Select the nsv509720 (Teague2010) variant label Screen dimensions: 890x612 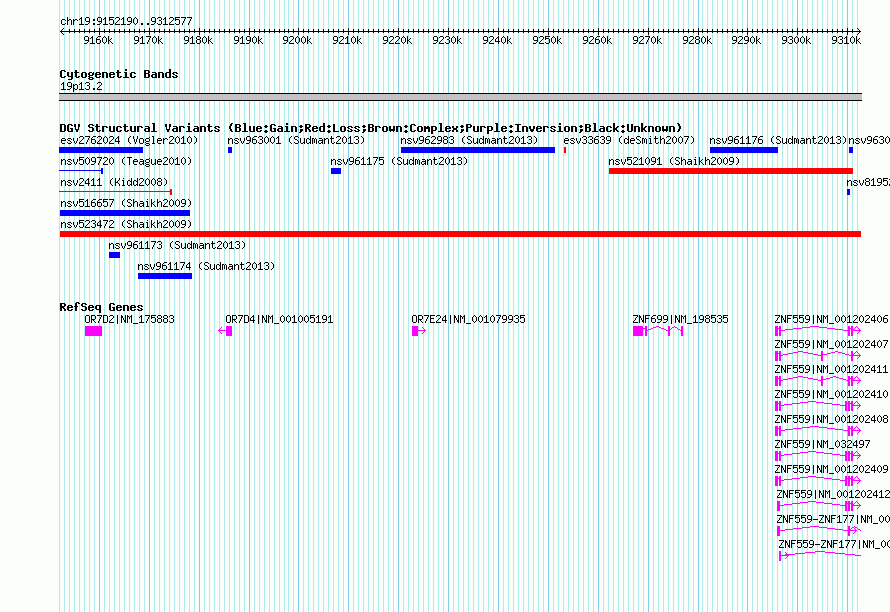pos(126,161)
